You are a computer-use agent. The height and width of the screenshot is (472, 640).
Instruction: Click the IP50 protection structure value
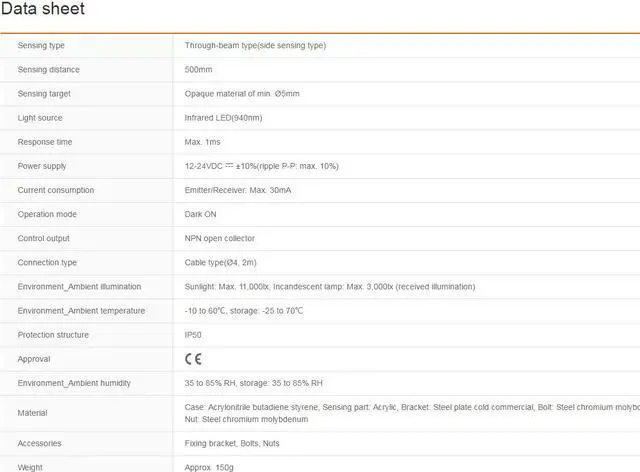click(194, 335)
